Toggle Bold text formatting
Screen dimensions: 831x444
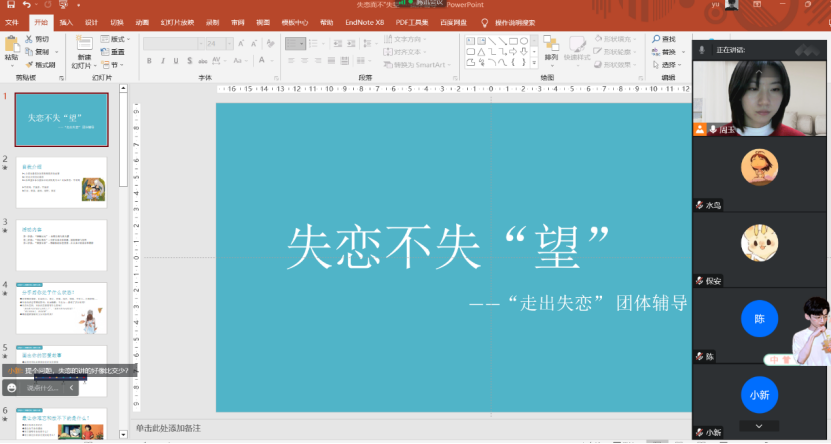149,62
